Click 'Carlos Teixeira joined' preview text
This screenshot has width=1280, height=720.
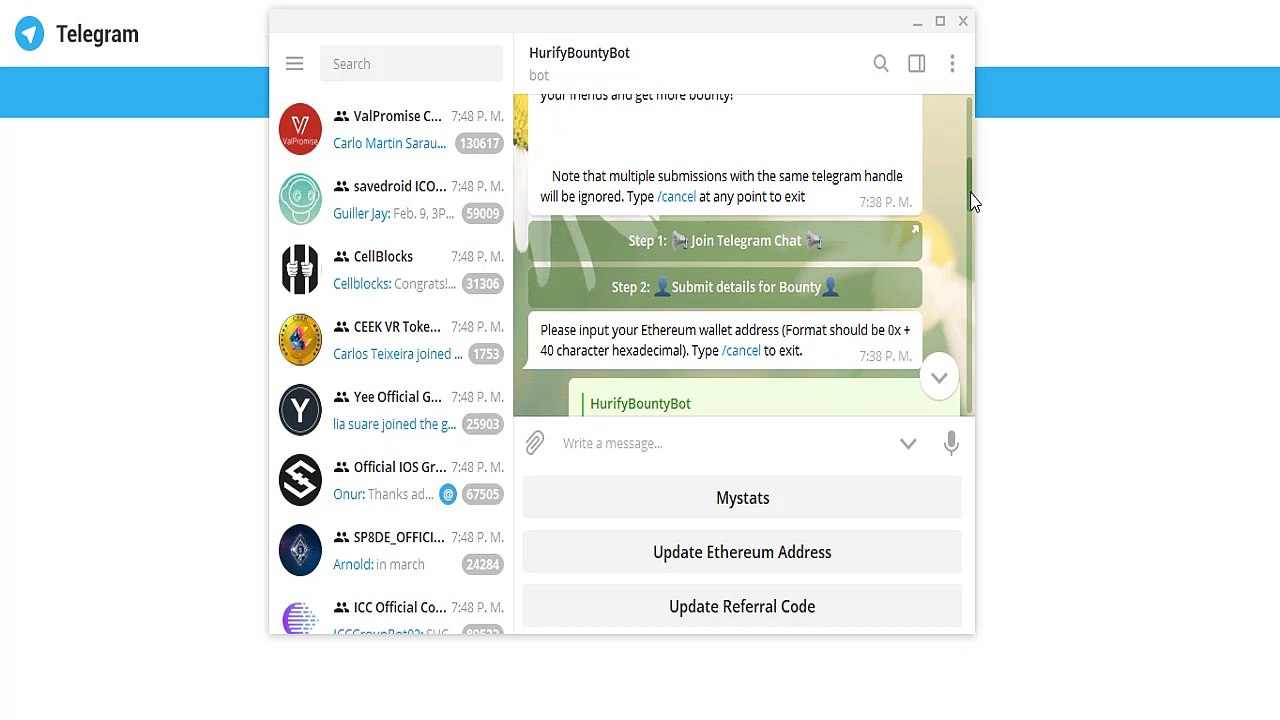point(398,354)
